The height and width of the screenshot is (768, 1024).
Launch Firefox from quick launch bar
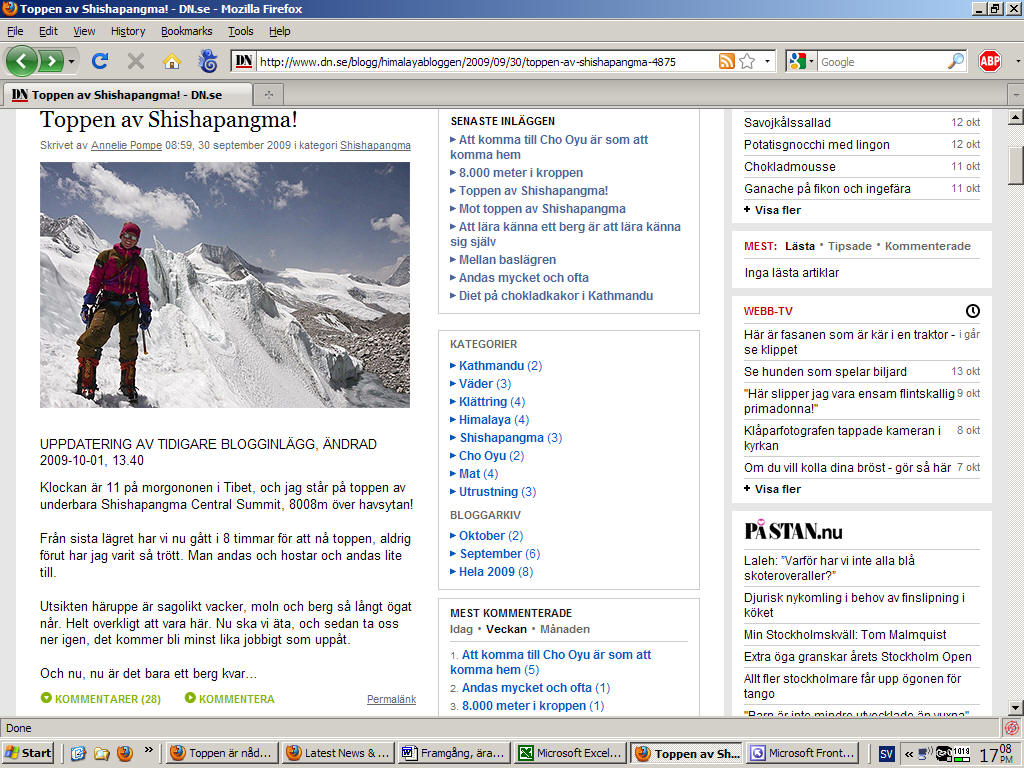[125, 753]
